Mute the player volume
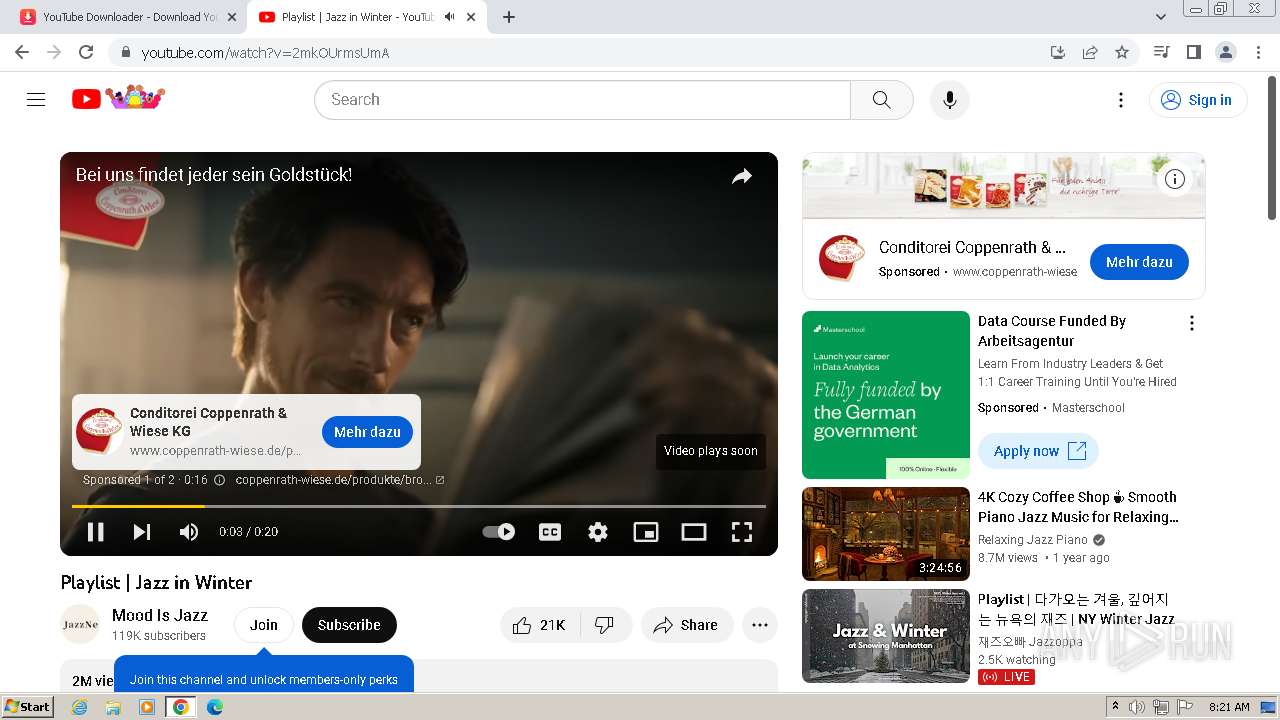The height and width of the screenshot is (720, 1280). 188,531
